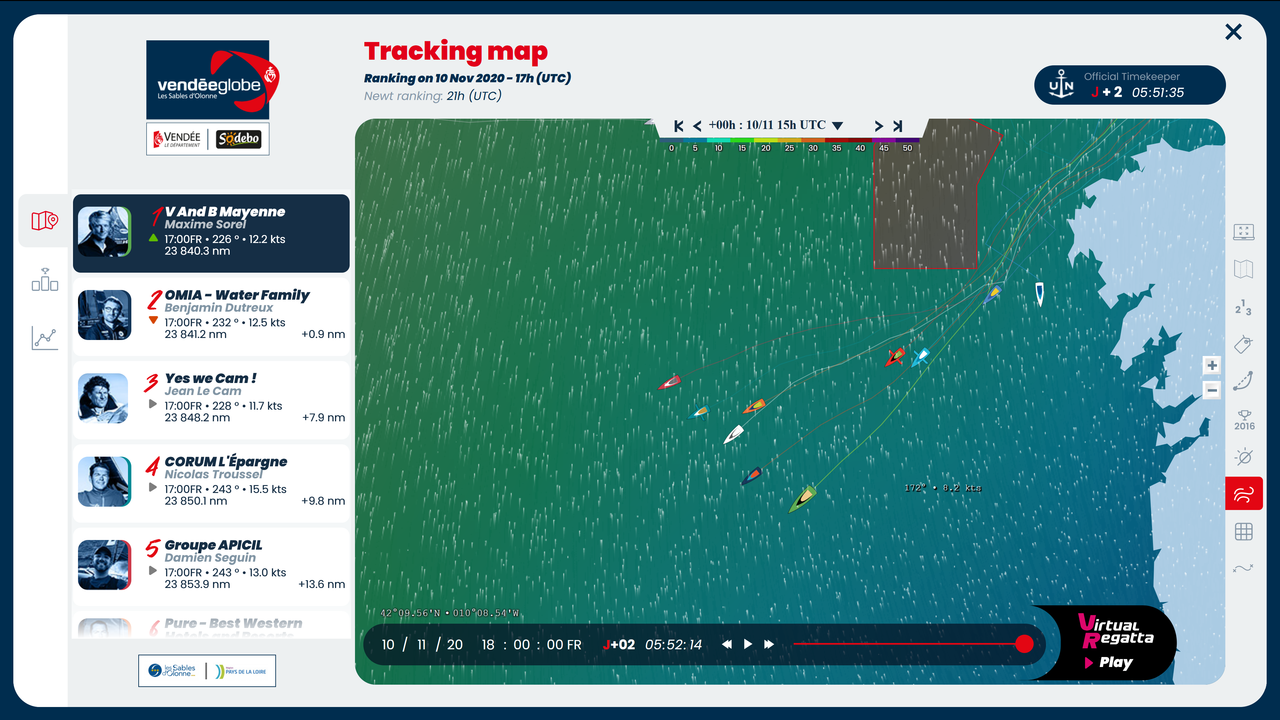Click 'Ranking on 10 Nov 2020 - 17h (UTC)'

point(467,78)
